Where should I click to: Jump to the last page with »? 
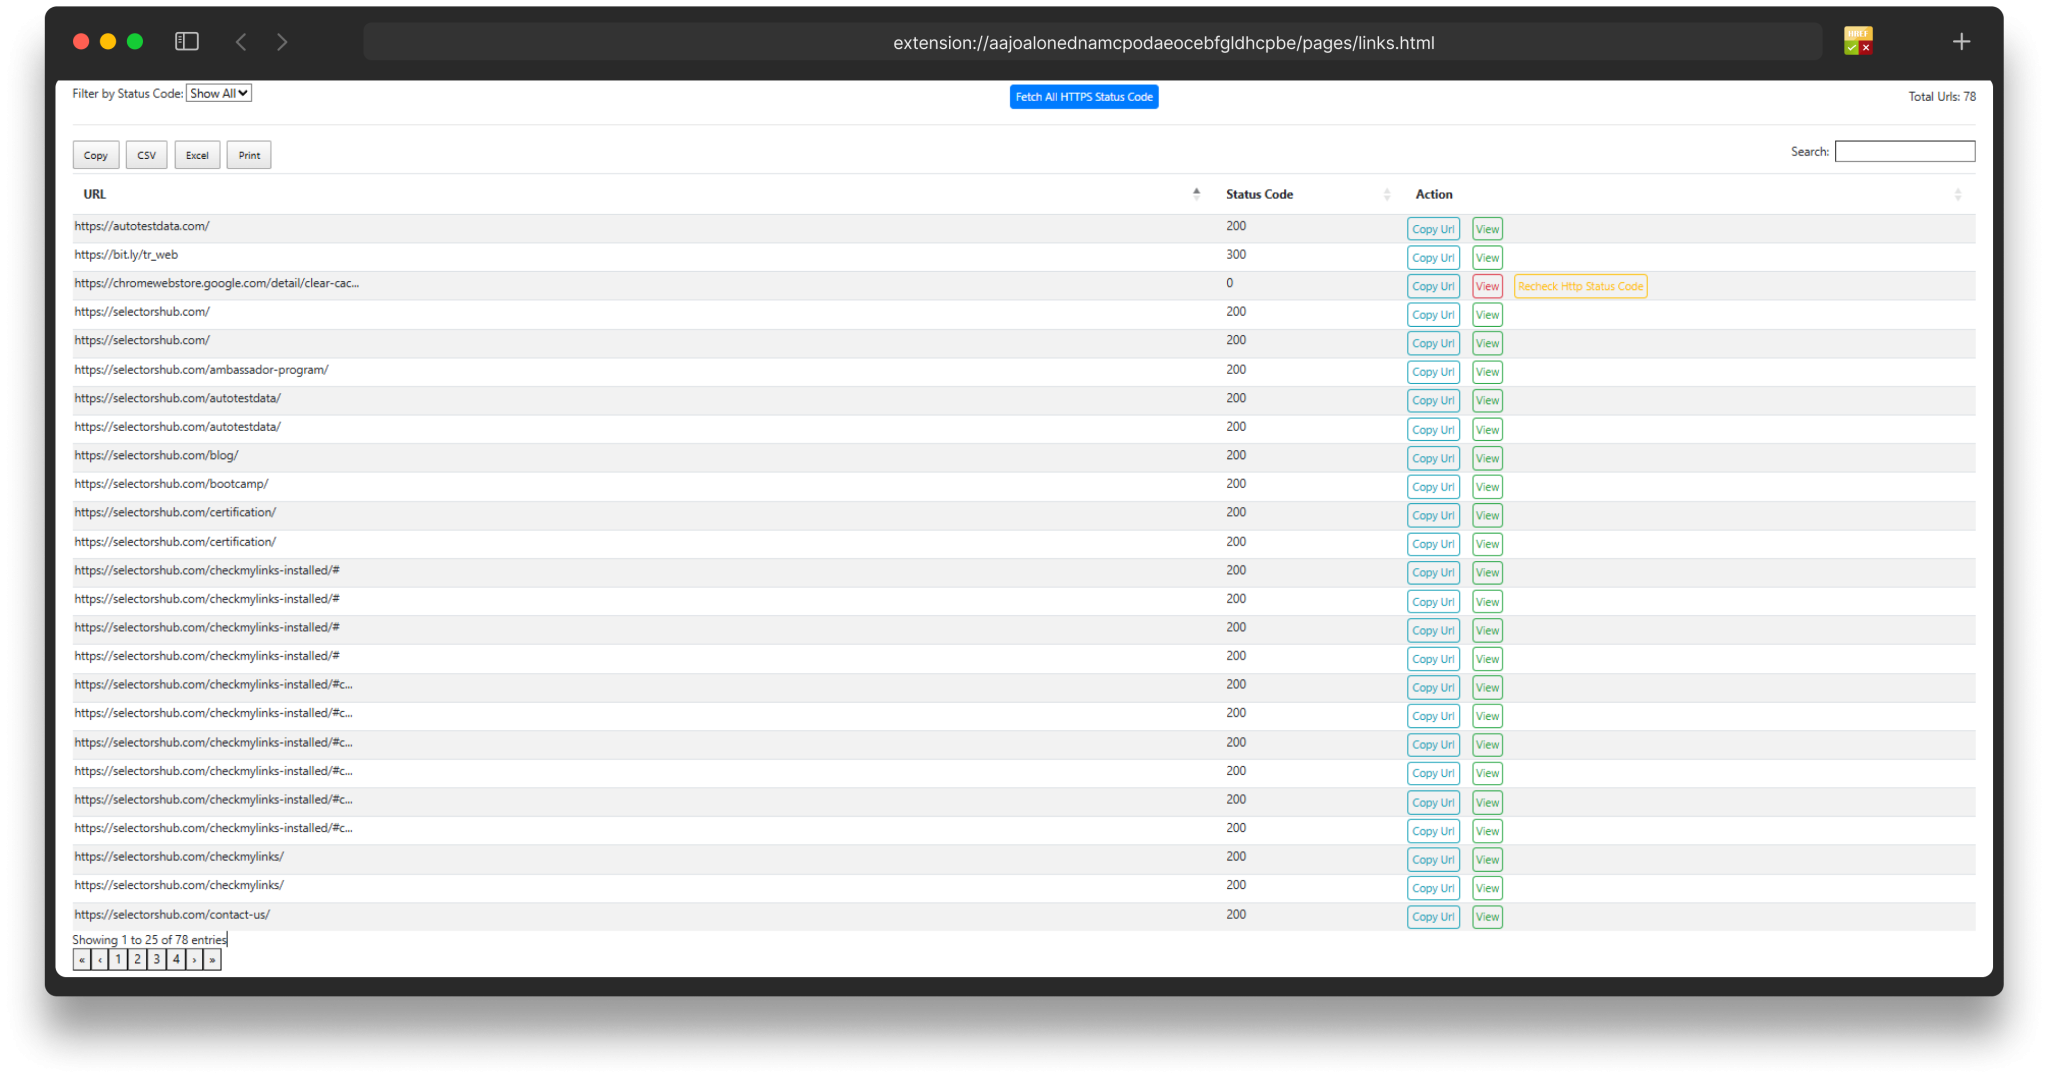coord(212,959)
